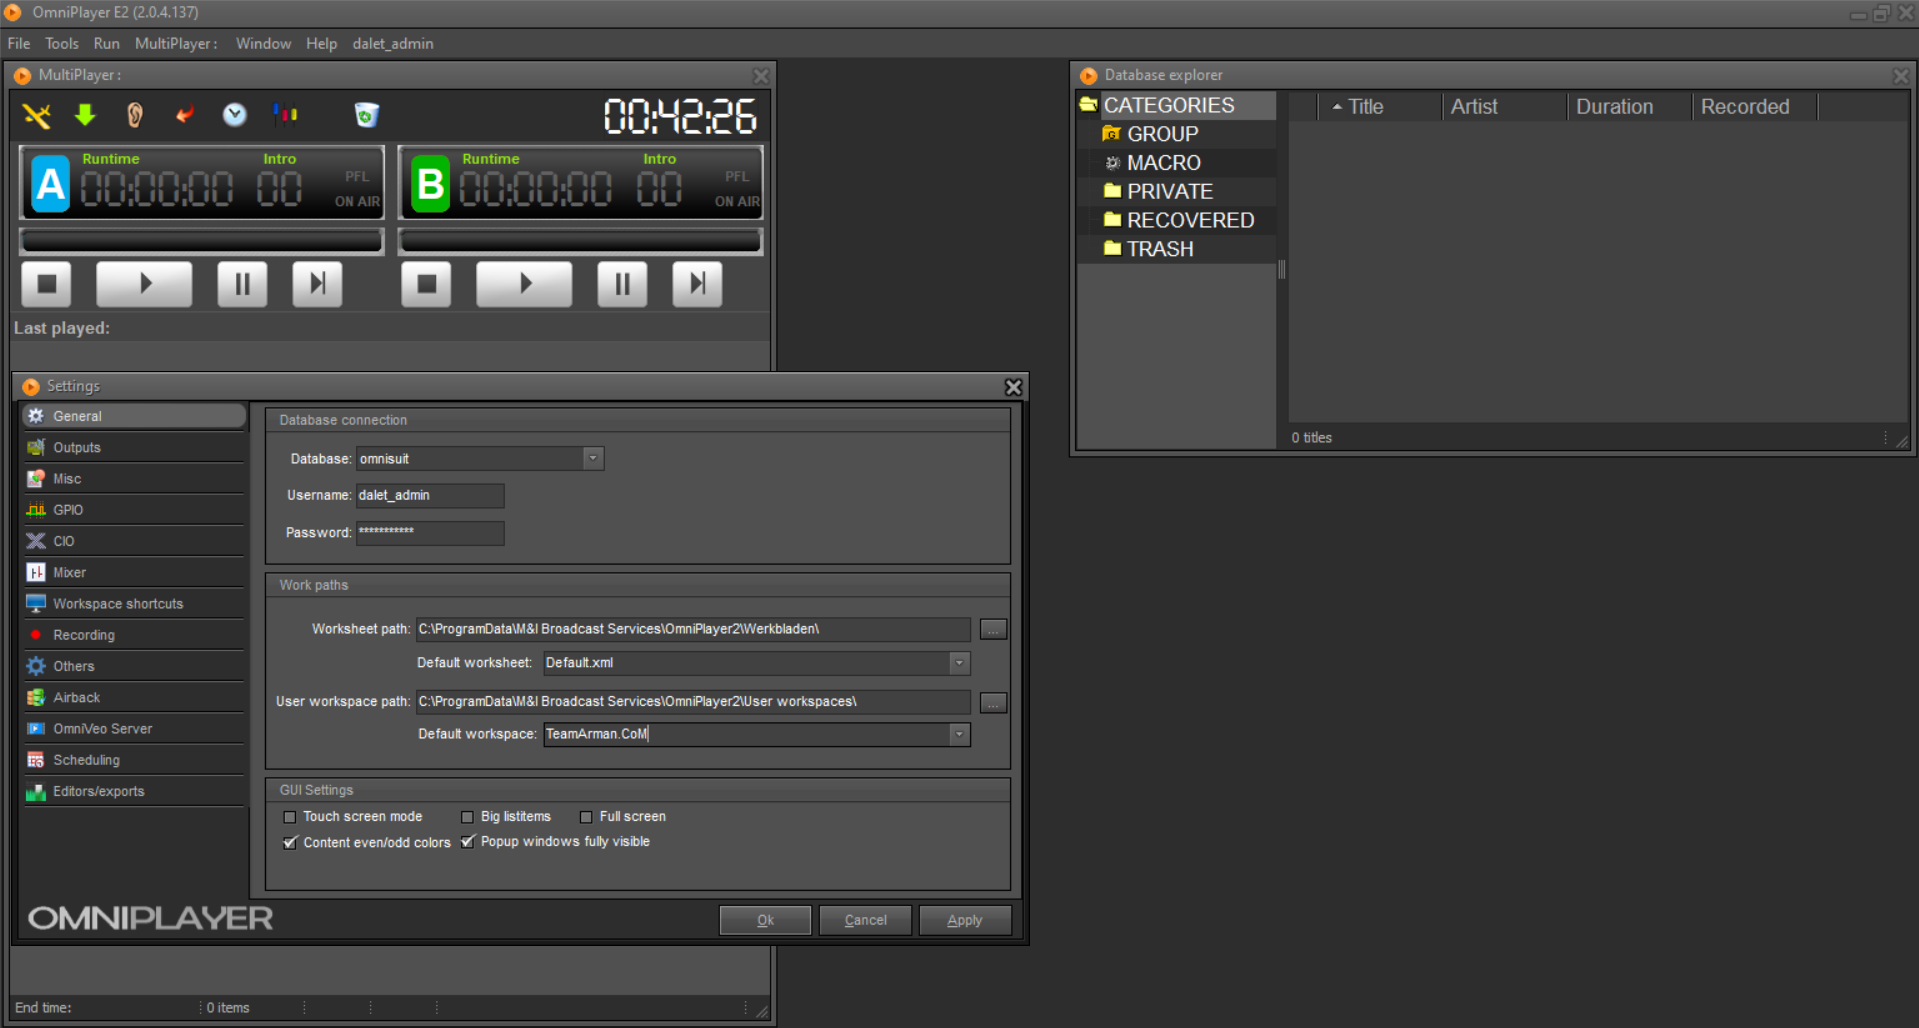The height and width of the screenshot is (1028, 1919).
Task: Open the Help menu
Action: [322, 44]
